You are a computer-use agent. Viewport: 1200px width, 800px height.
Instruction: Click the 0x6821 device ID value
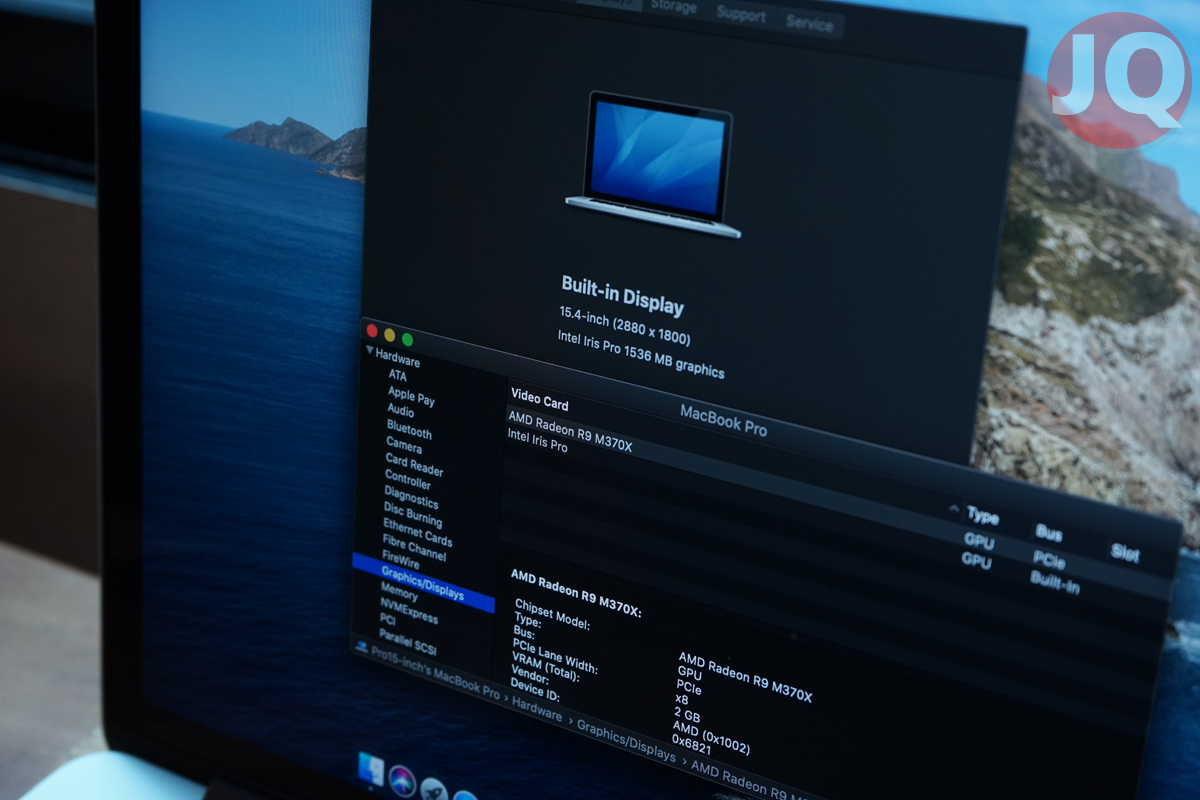(690, 744)
